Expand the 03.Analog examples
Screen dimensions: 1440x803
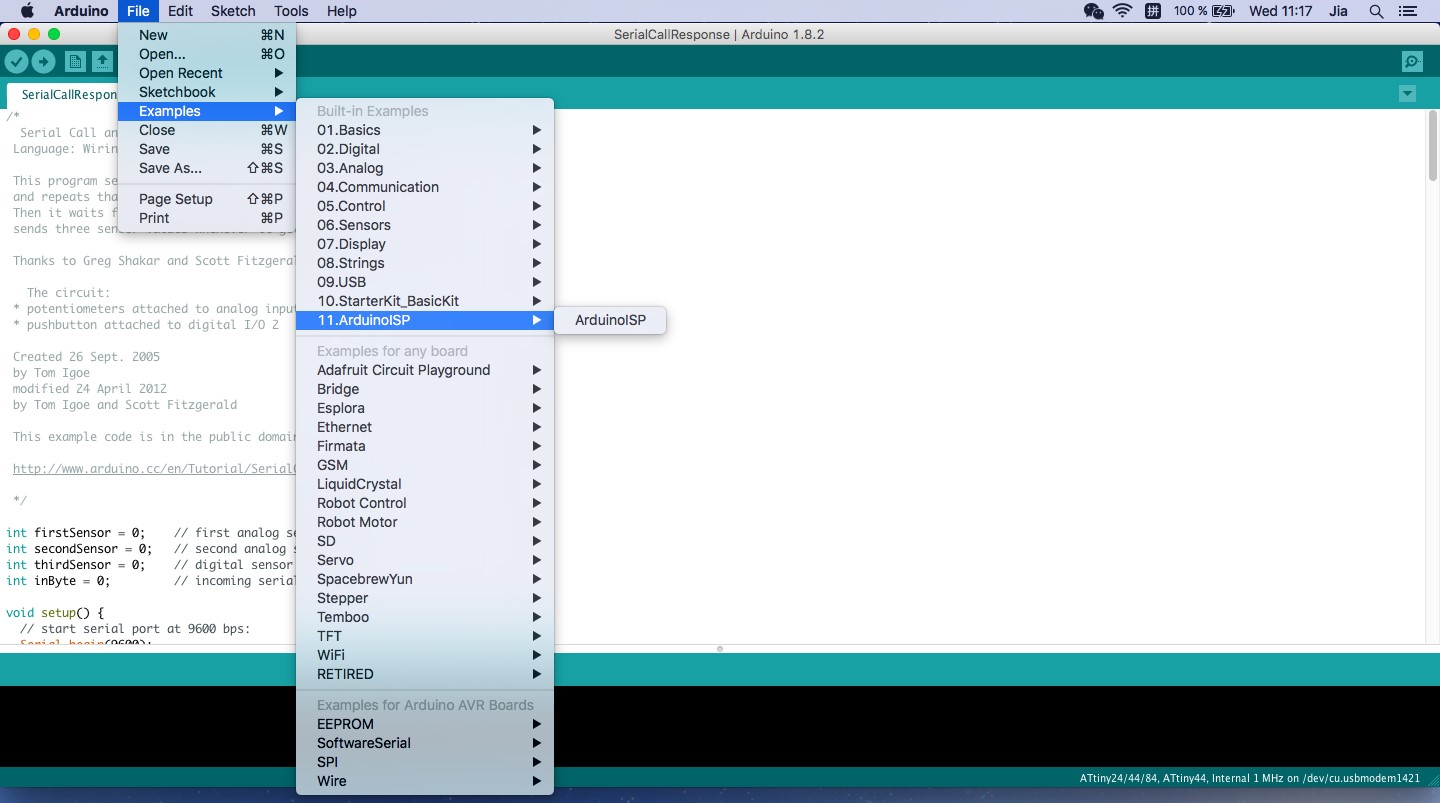pos(425,168)
